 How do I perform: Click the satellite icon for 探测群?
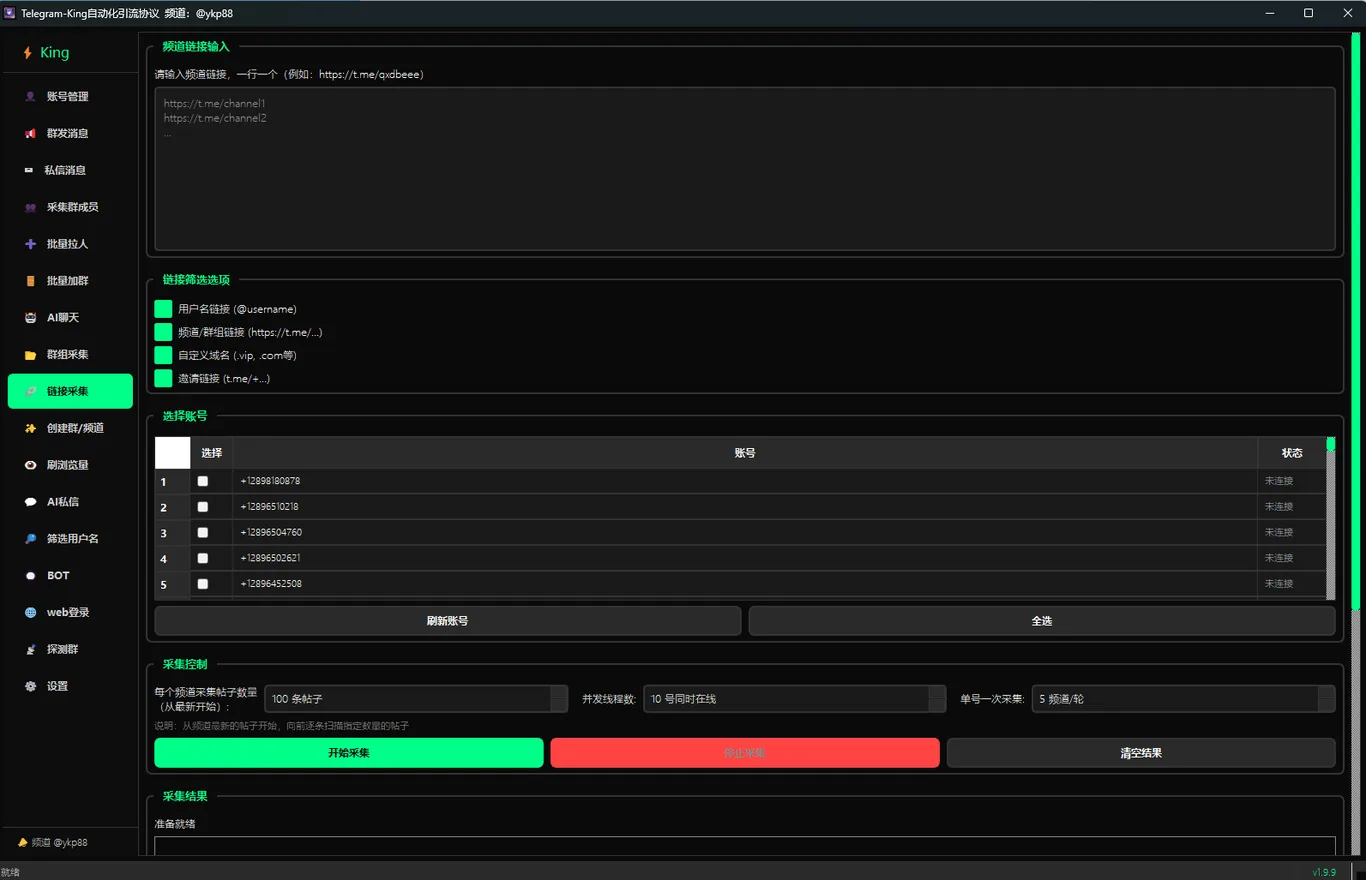tap(30, 650)
